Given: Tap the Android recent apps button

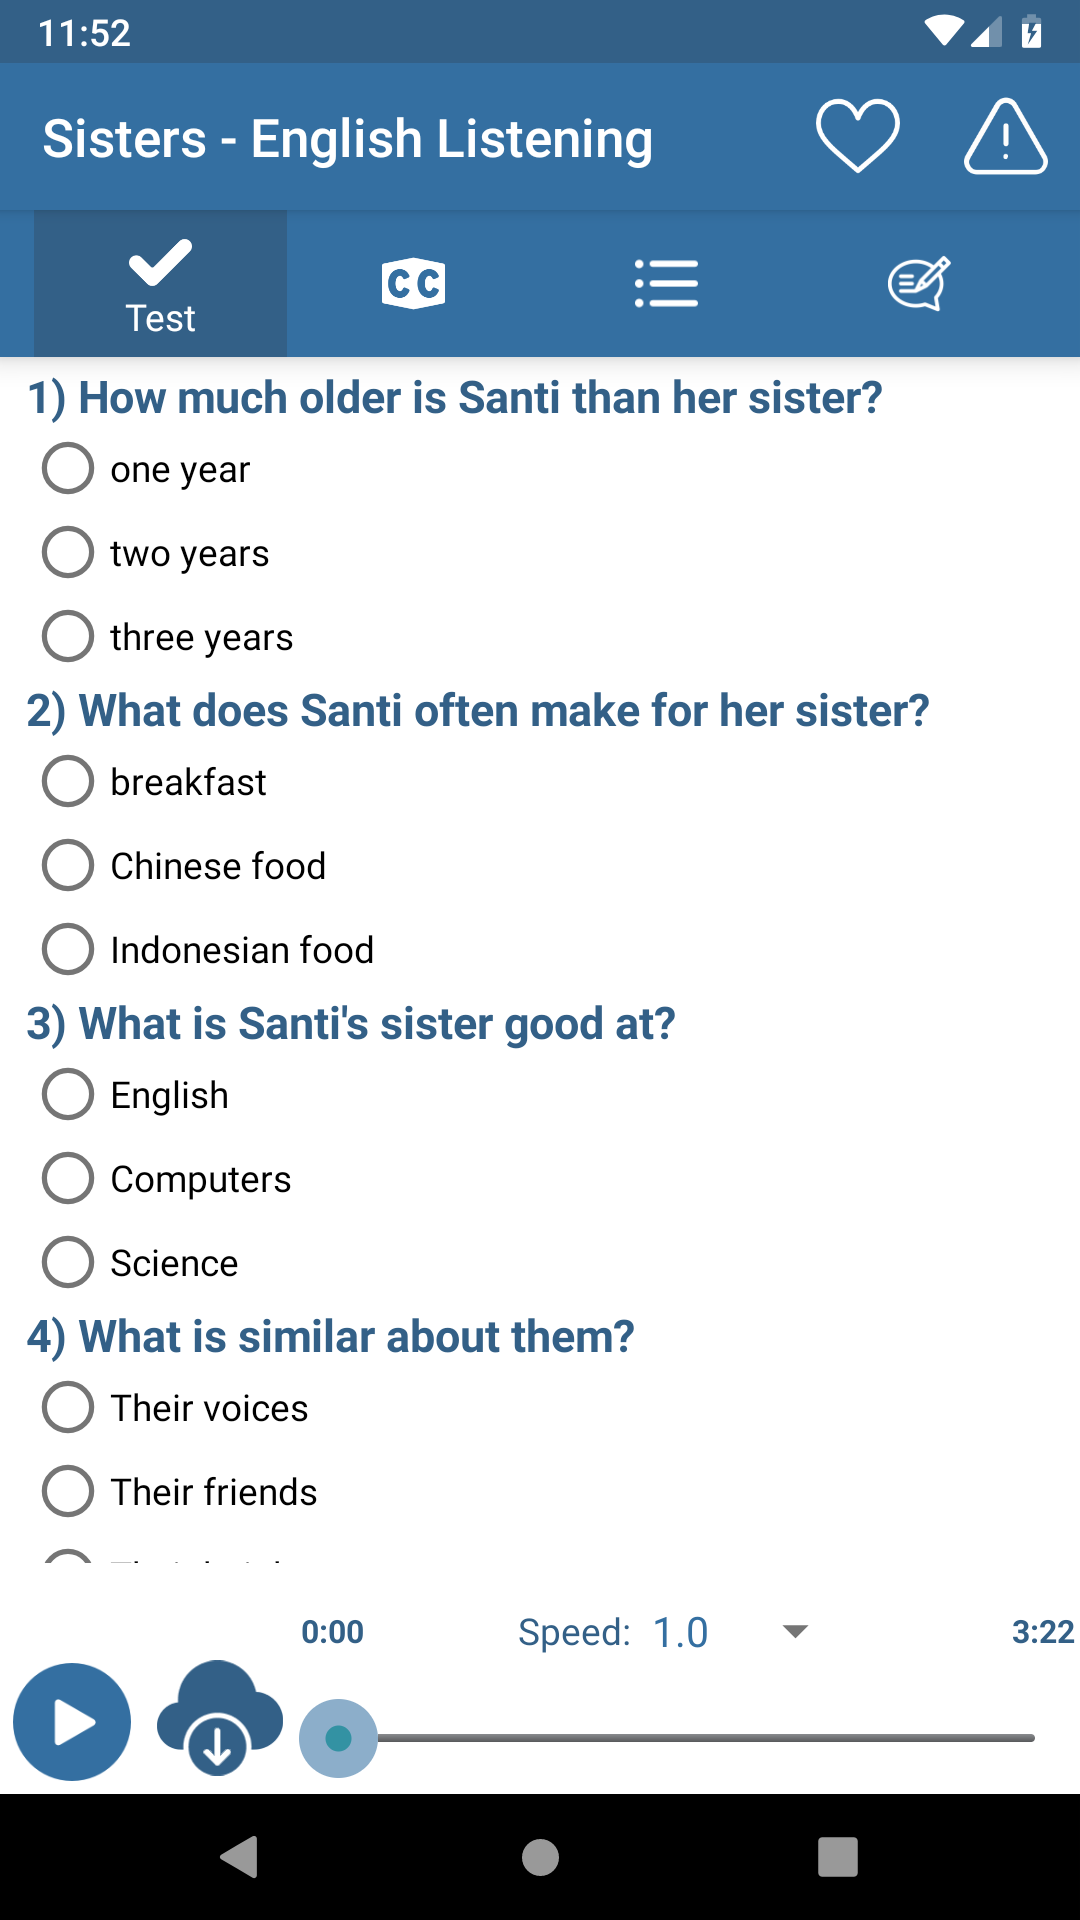Looking at the screenshot, I should click(x=838, y=1857).
